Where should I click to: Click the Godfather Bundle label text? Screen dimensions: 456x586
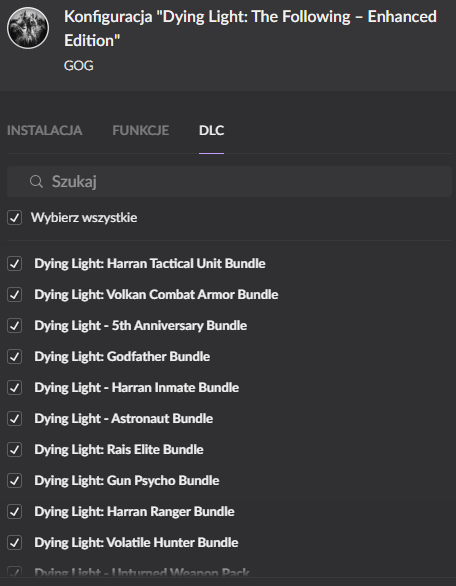click(122, 357)
